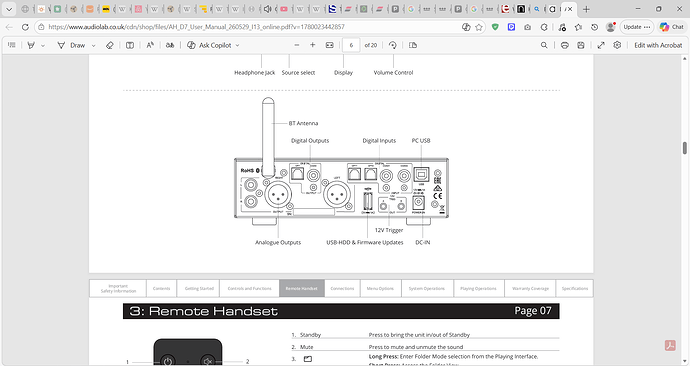The width and height of the screenshot is (690, 366).
Task: Enter PDF full screen mode
Action: (x=601, y=45)
